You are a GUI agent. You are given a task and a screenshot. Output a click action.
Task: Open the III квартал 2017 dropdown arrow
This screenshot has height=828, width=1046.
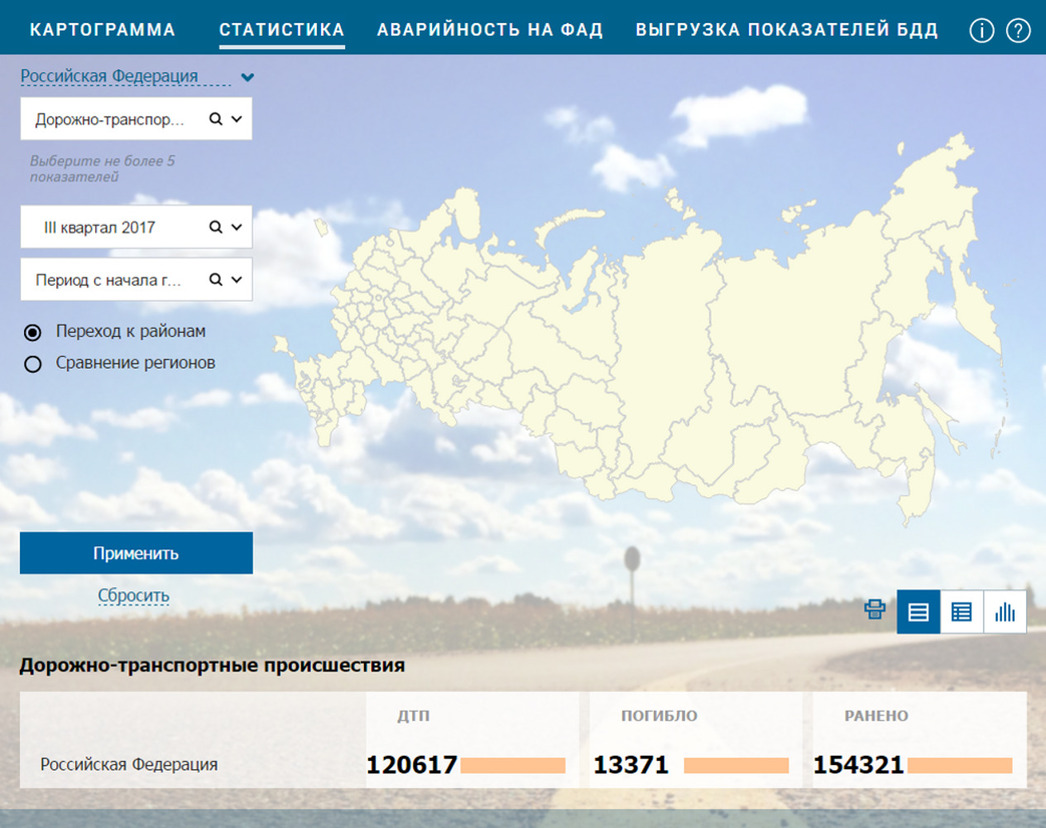tap(237, 228)
